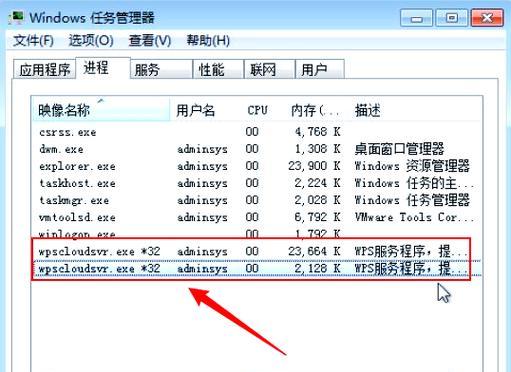Select the 进程 tab
Image resolution: width=511 pixels, height=372 pixels.
tap(103, 68)
